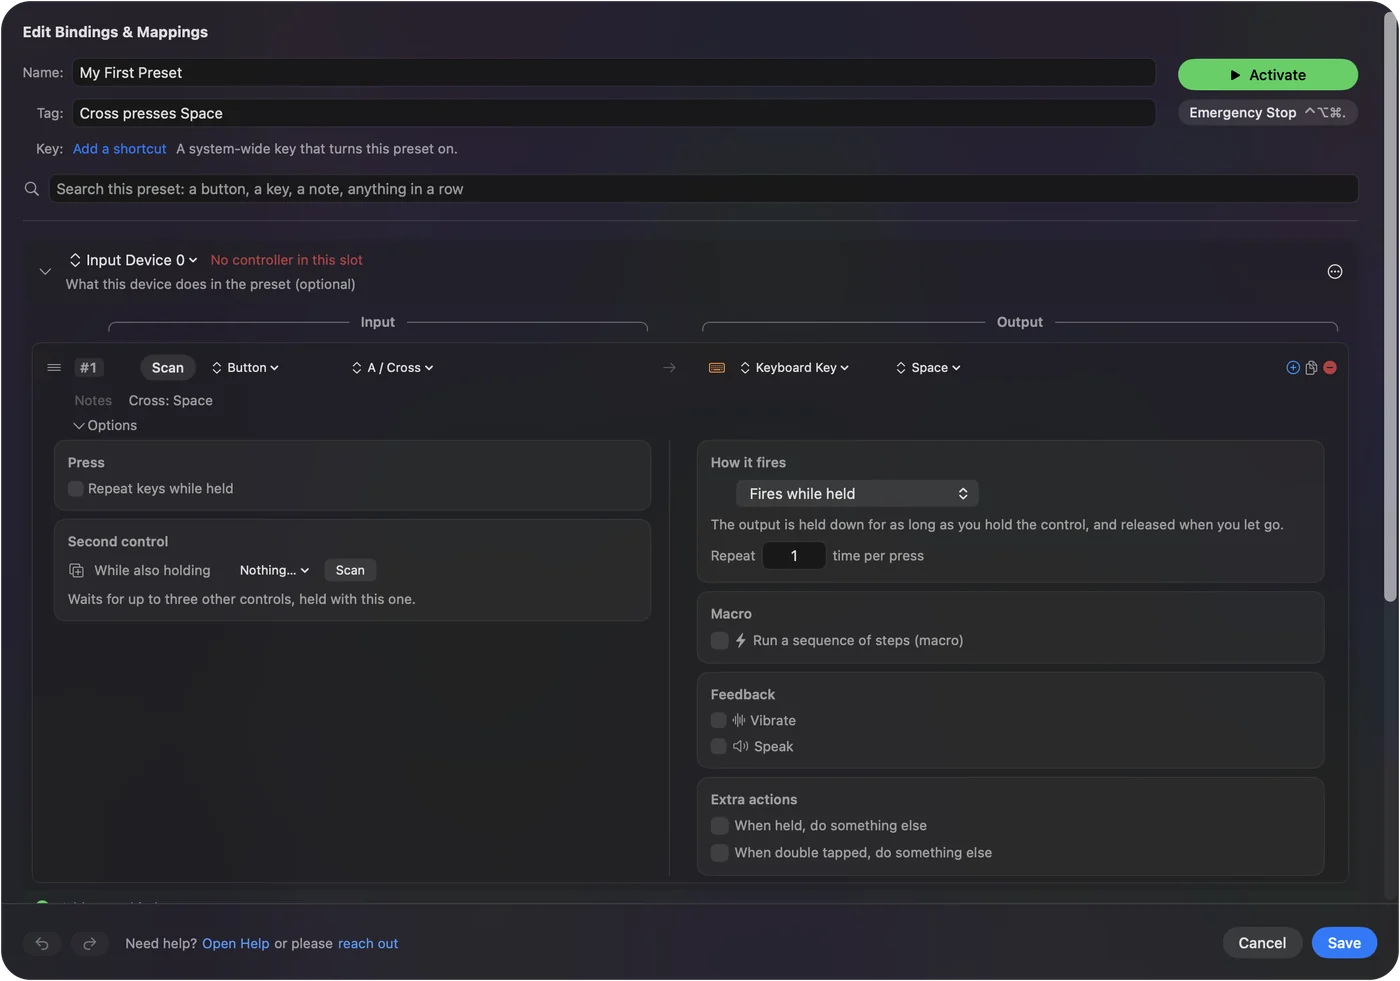Check When double tapped, do something else
This screenshot has width=1400, height=981.
(719, 852)
